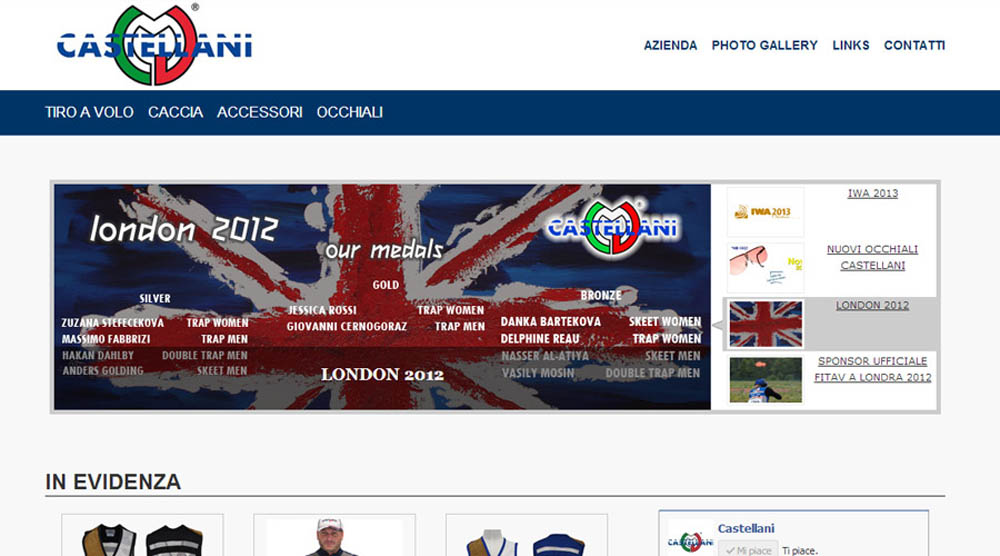This screenshot has width=1000, height=556.
Task: Open the PHOTO GALLERY page
Action: (765, 45)
